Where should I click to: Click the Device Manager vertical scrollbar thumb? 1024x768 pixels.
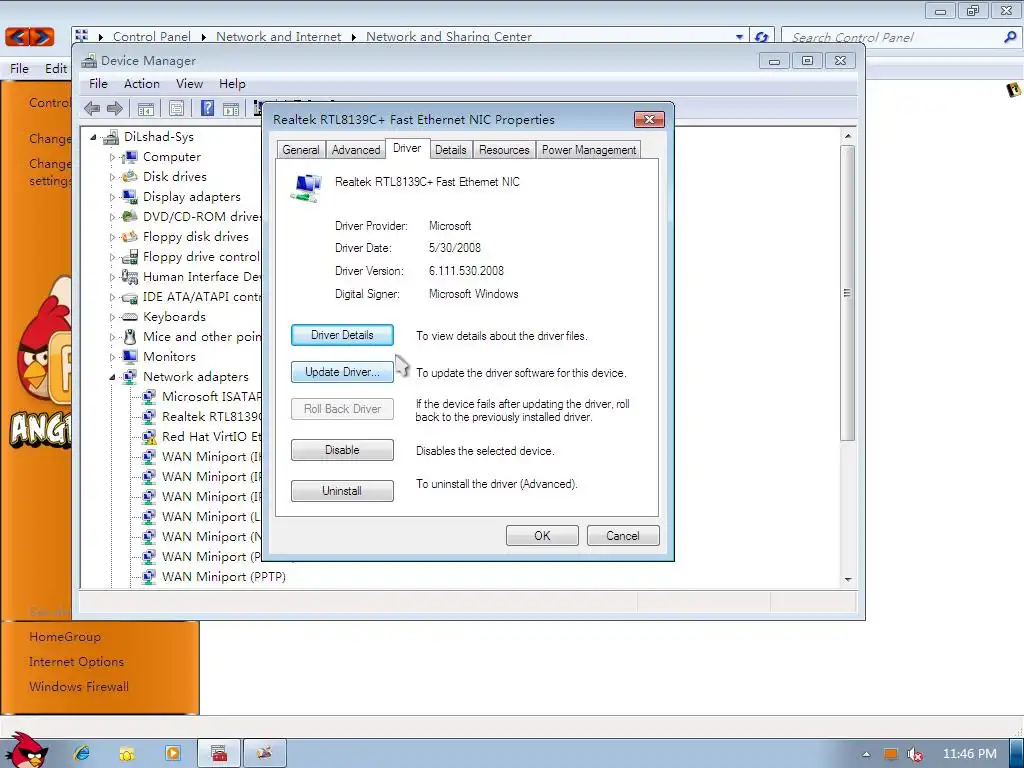[x=848, y=293]
